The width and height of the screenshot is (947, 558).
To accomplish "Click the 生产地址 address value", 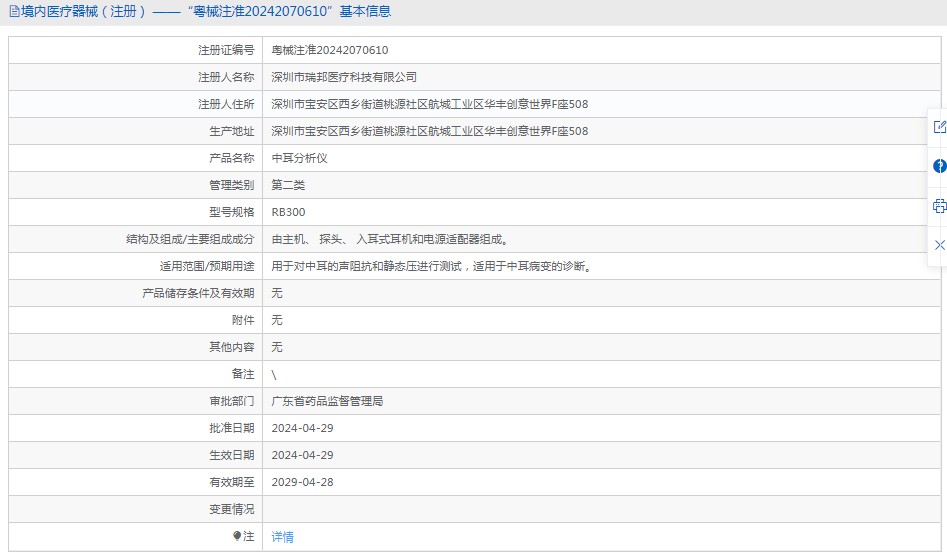I will pos(429,131).
